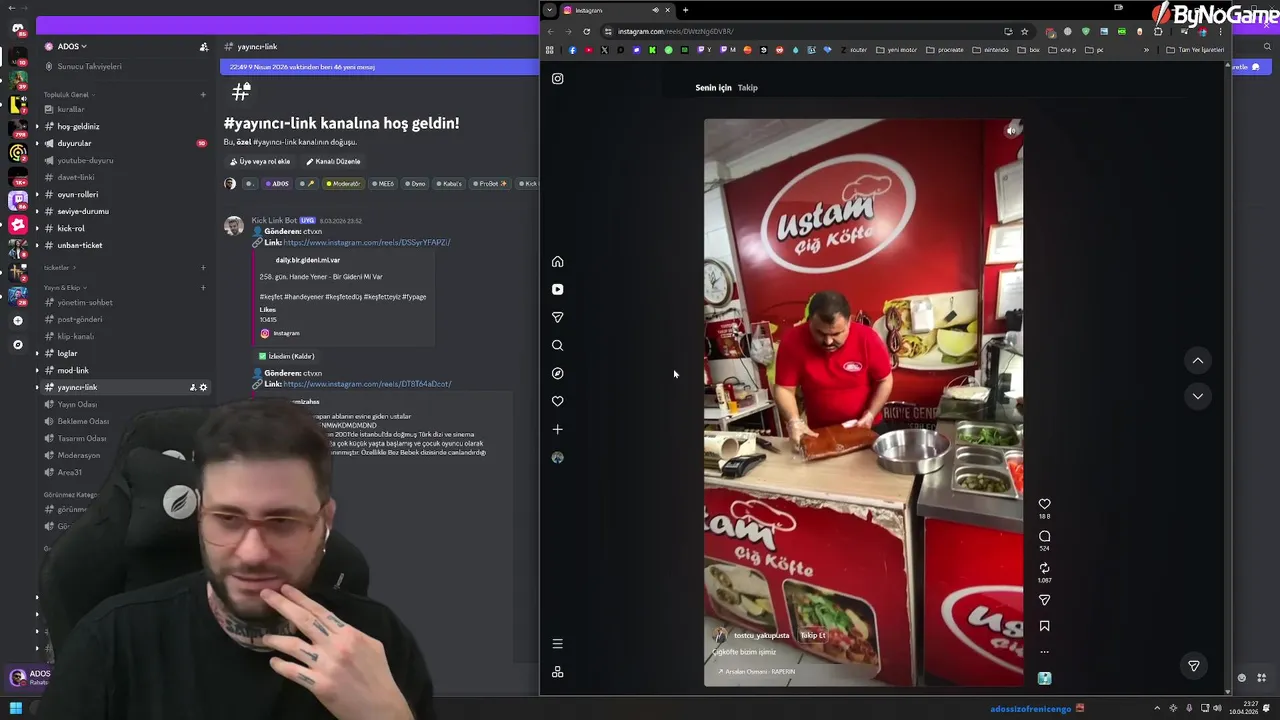Open Instagram Home in sidebar
The height and width of the screenshot is (720, 1280).
pos(557,262)
